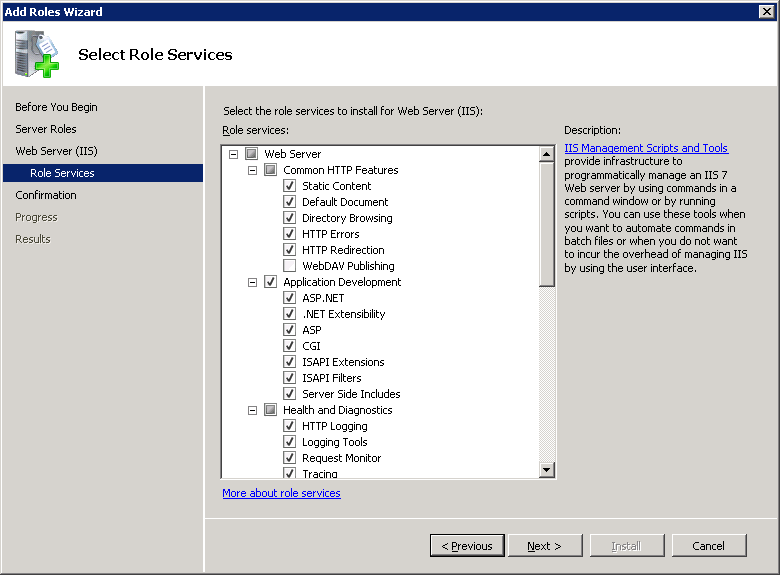Close the Add Roles Wizard window
780x575 pixels.
[767, 11]
